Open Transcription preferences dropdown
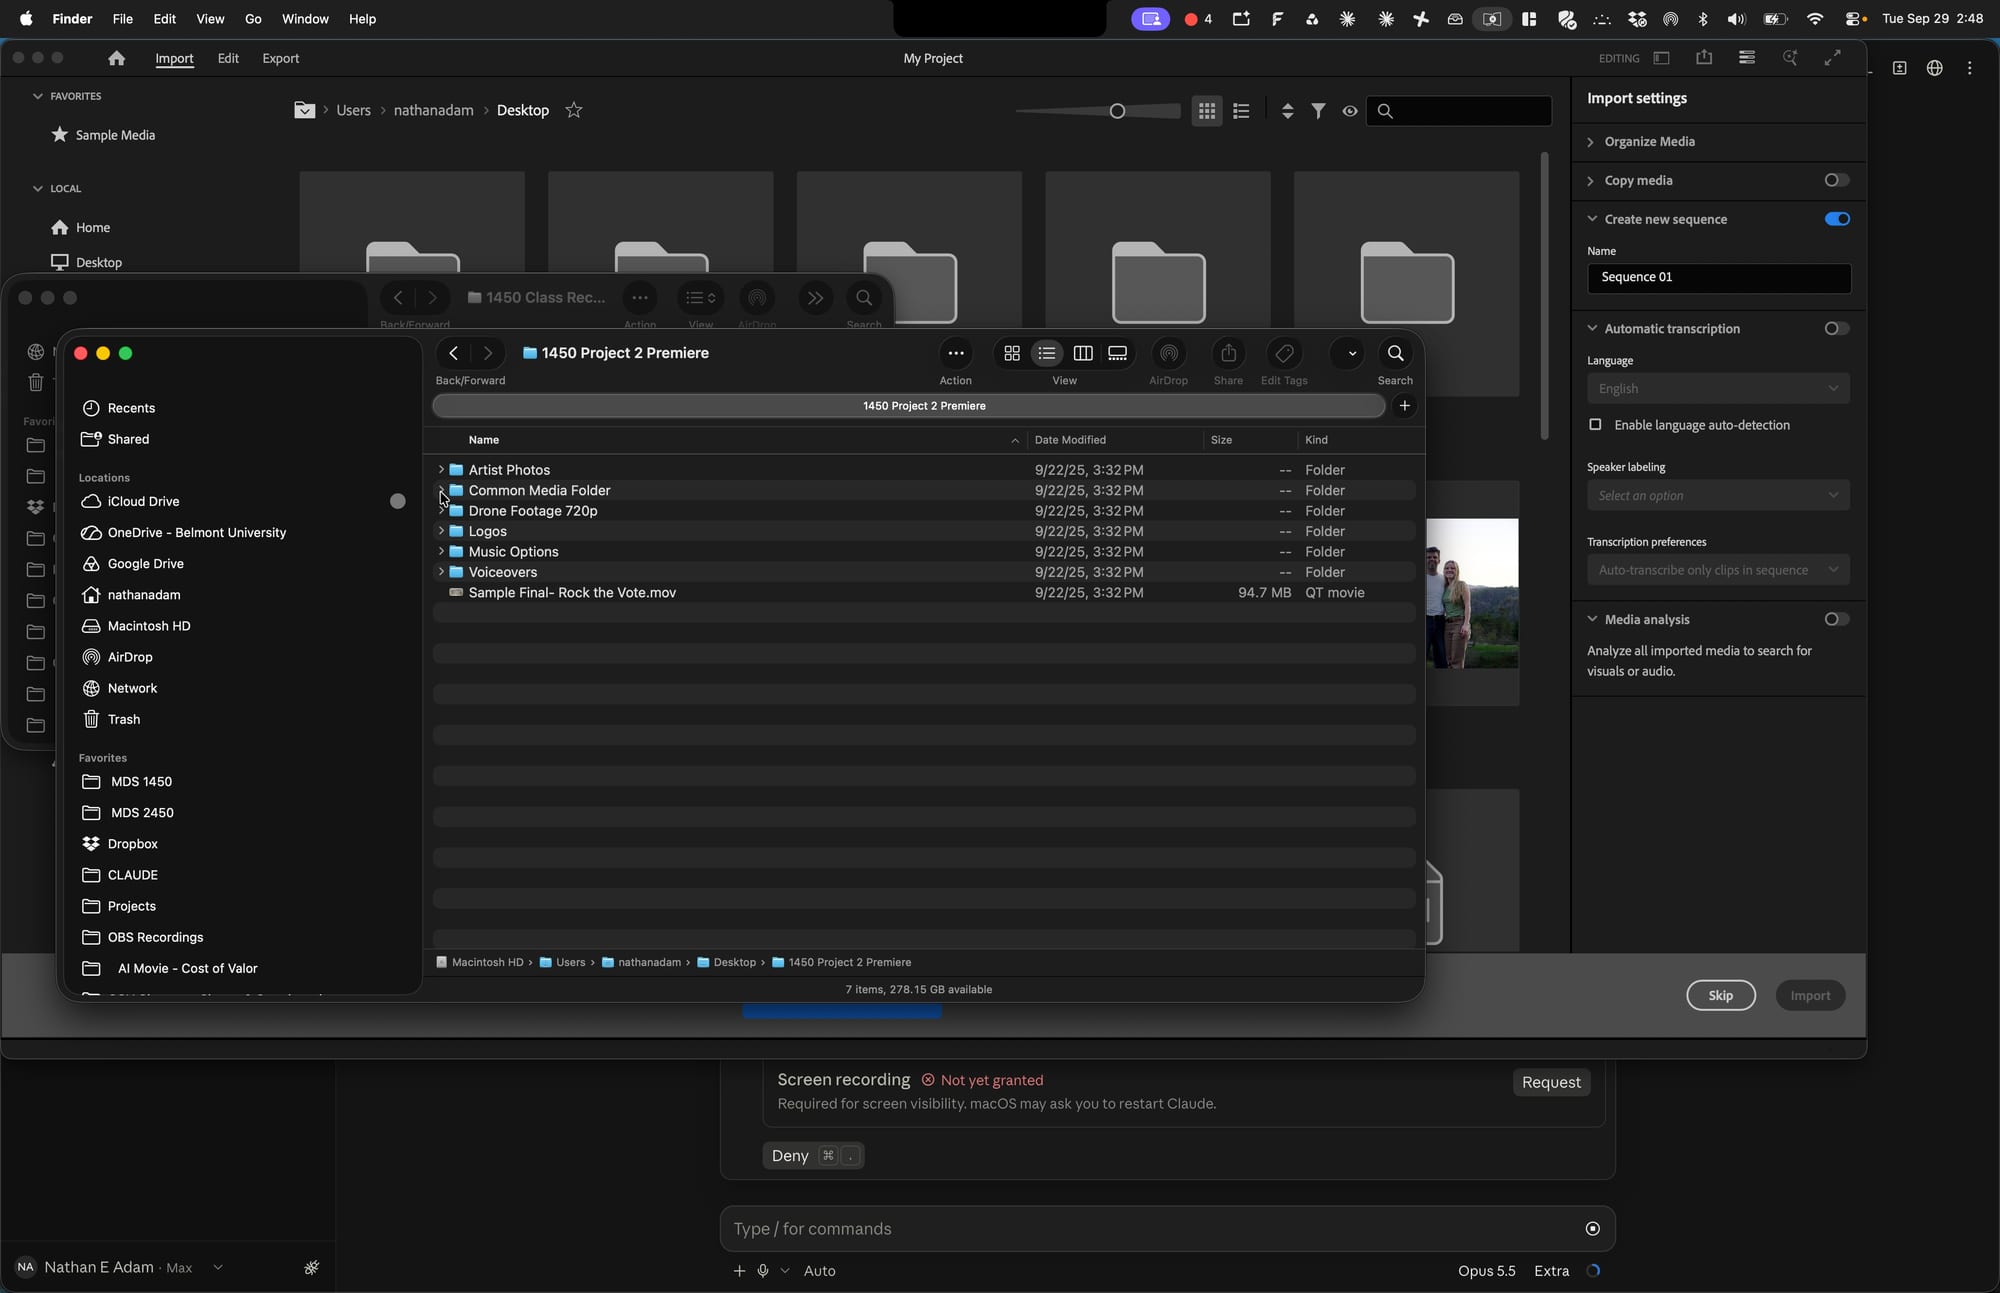This screenshot has height=1293, width=2000. (x=1718, y=570)
